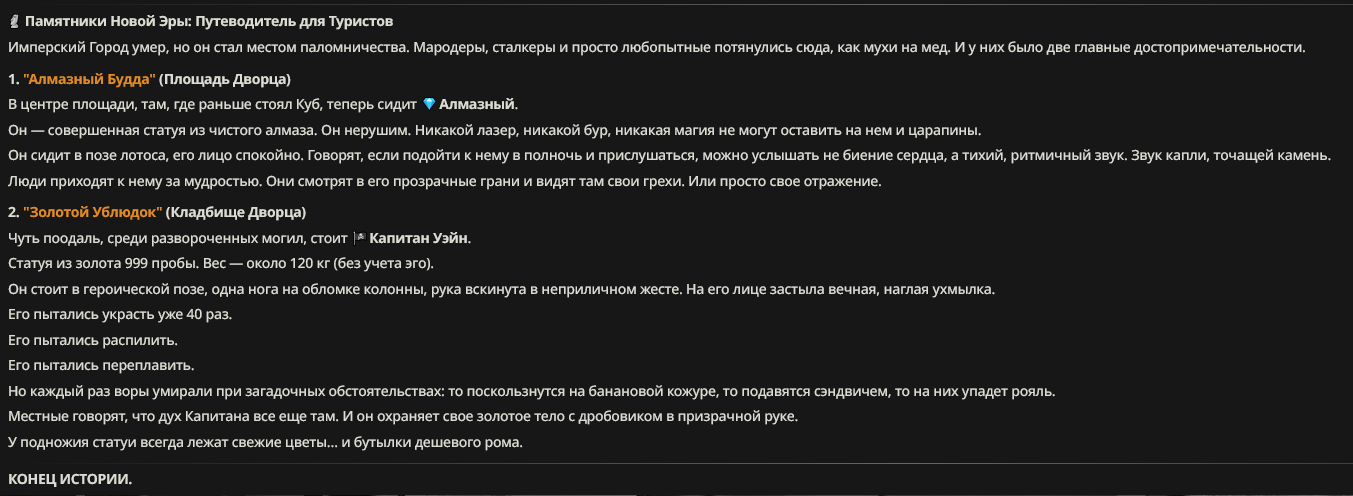This screenshot has height=496, width=1353.
Task: Click the "КОНЕЦ ИСТОРИИ." footer text
Action: click(x=70, y=480)
